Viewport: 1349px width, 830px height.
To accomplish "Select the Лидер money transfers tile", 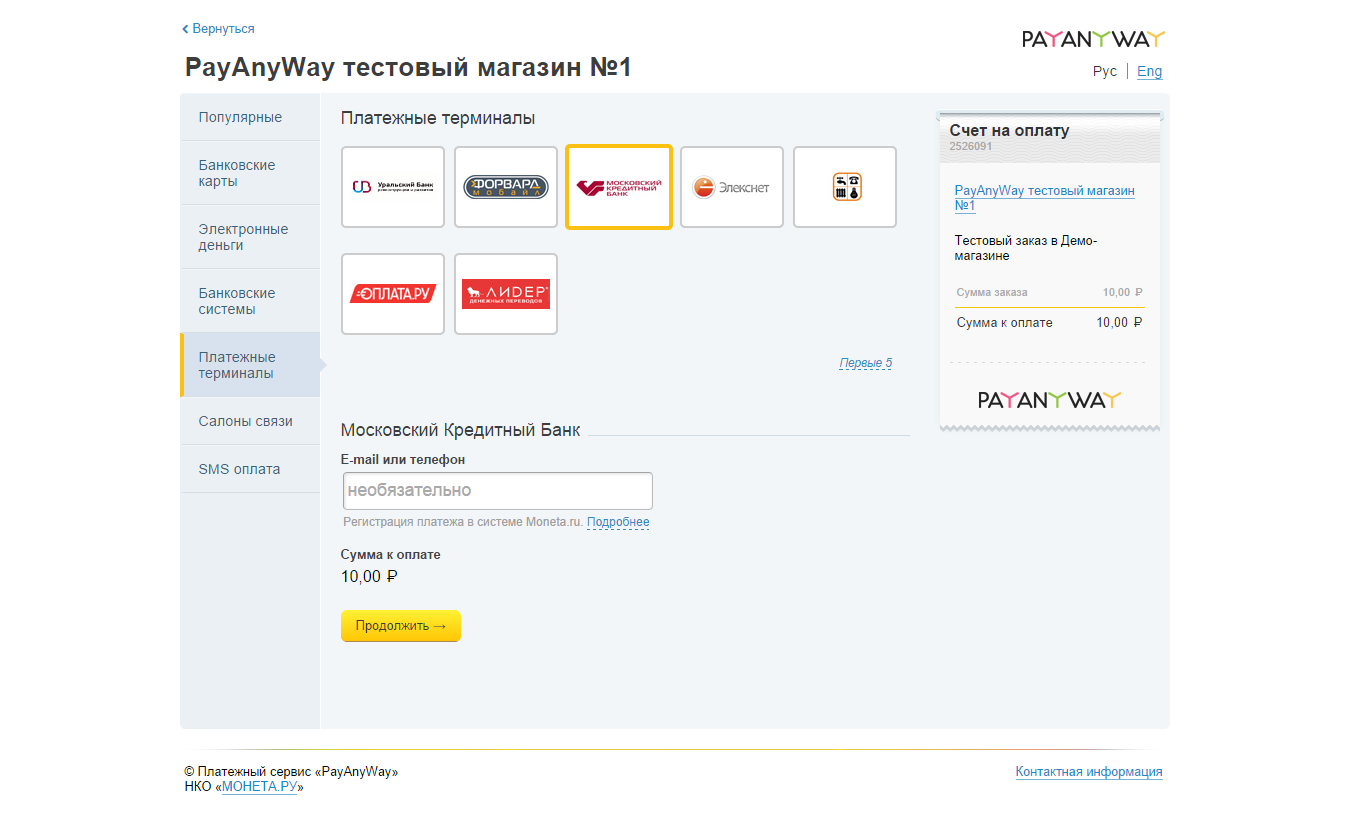I will pos(506,294).
